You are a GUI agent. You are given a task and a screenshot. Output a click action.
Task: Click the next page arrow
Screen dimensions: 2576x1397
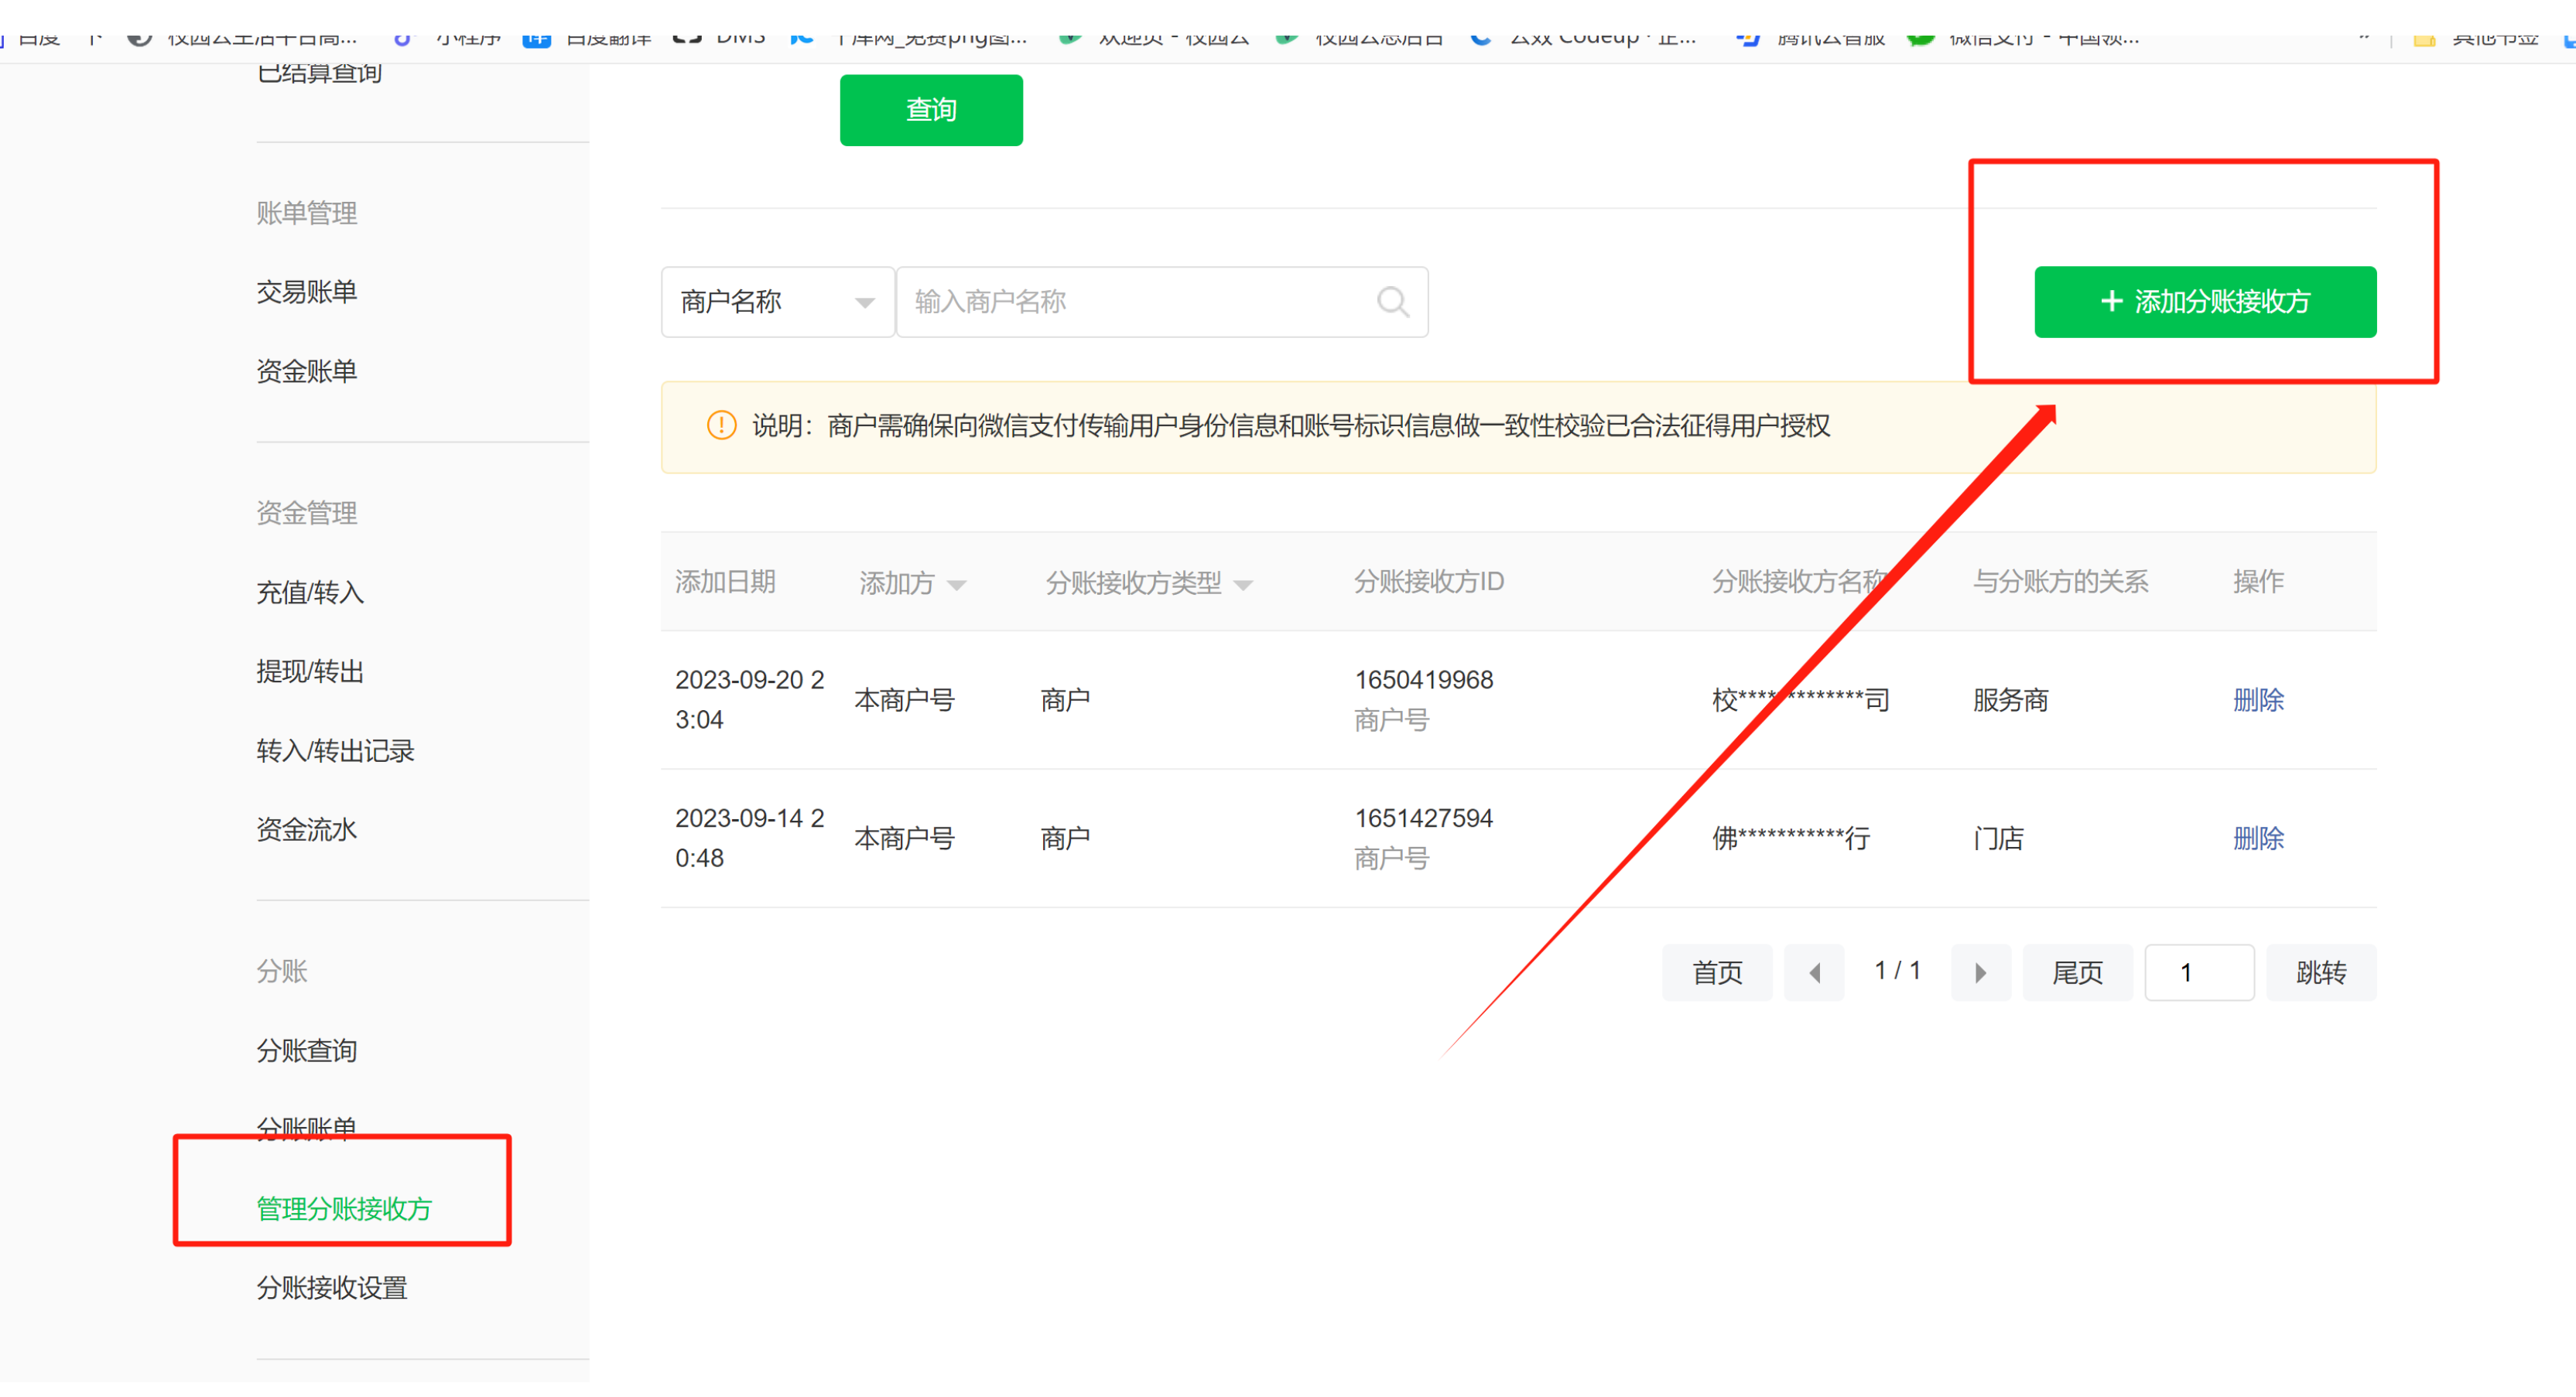point(1980,973)
